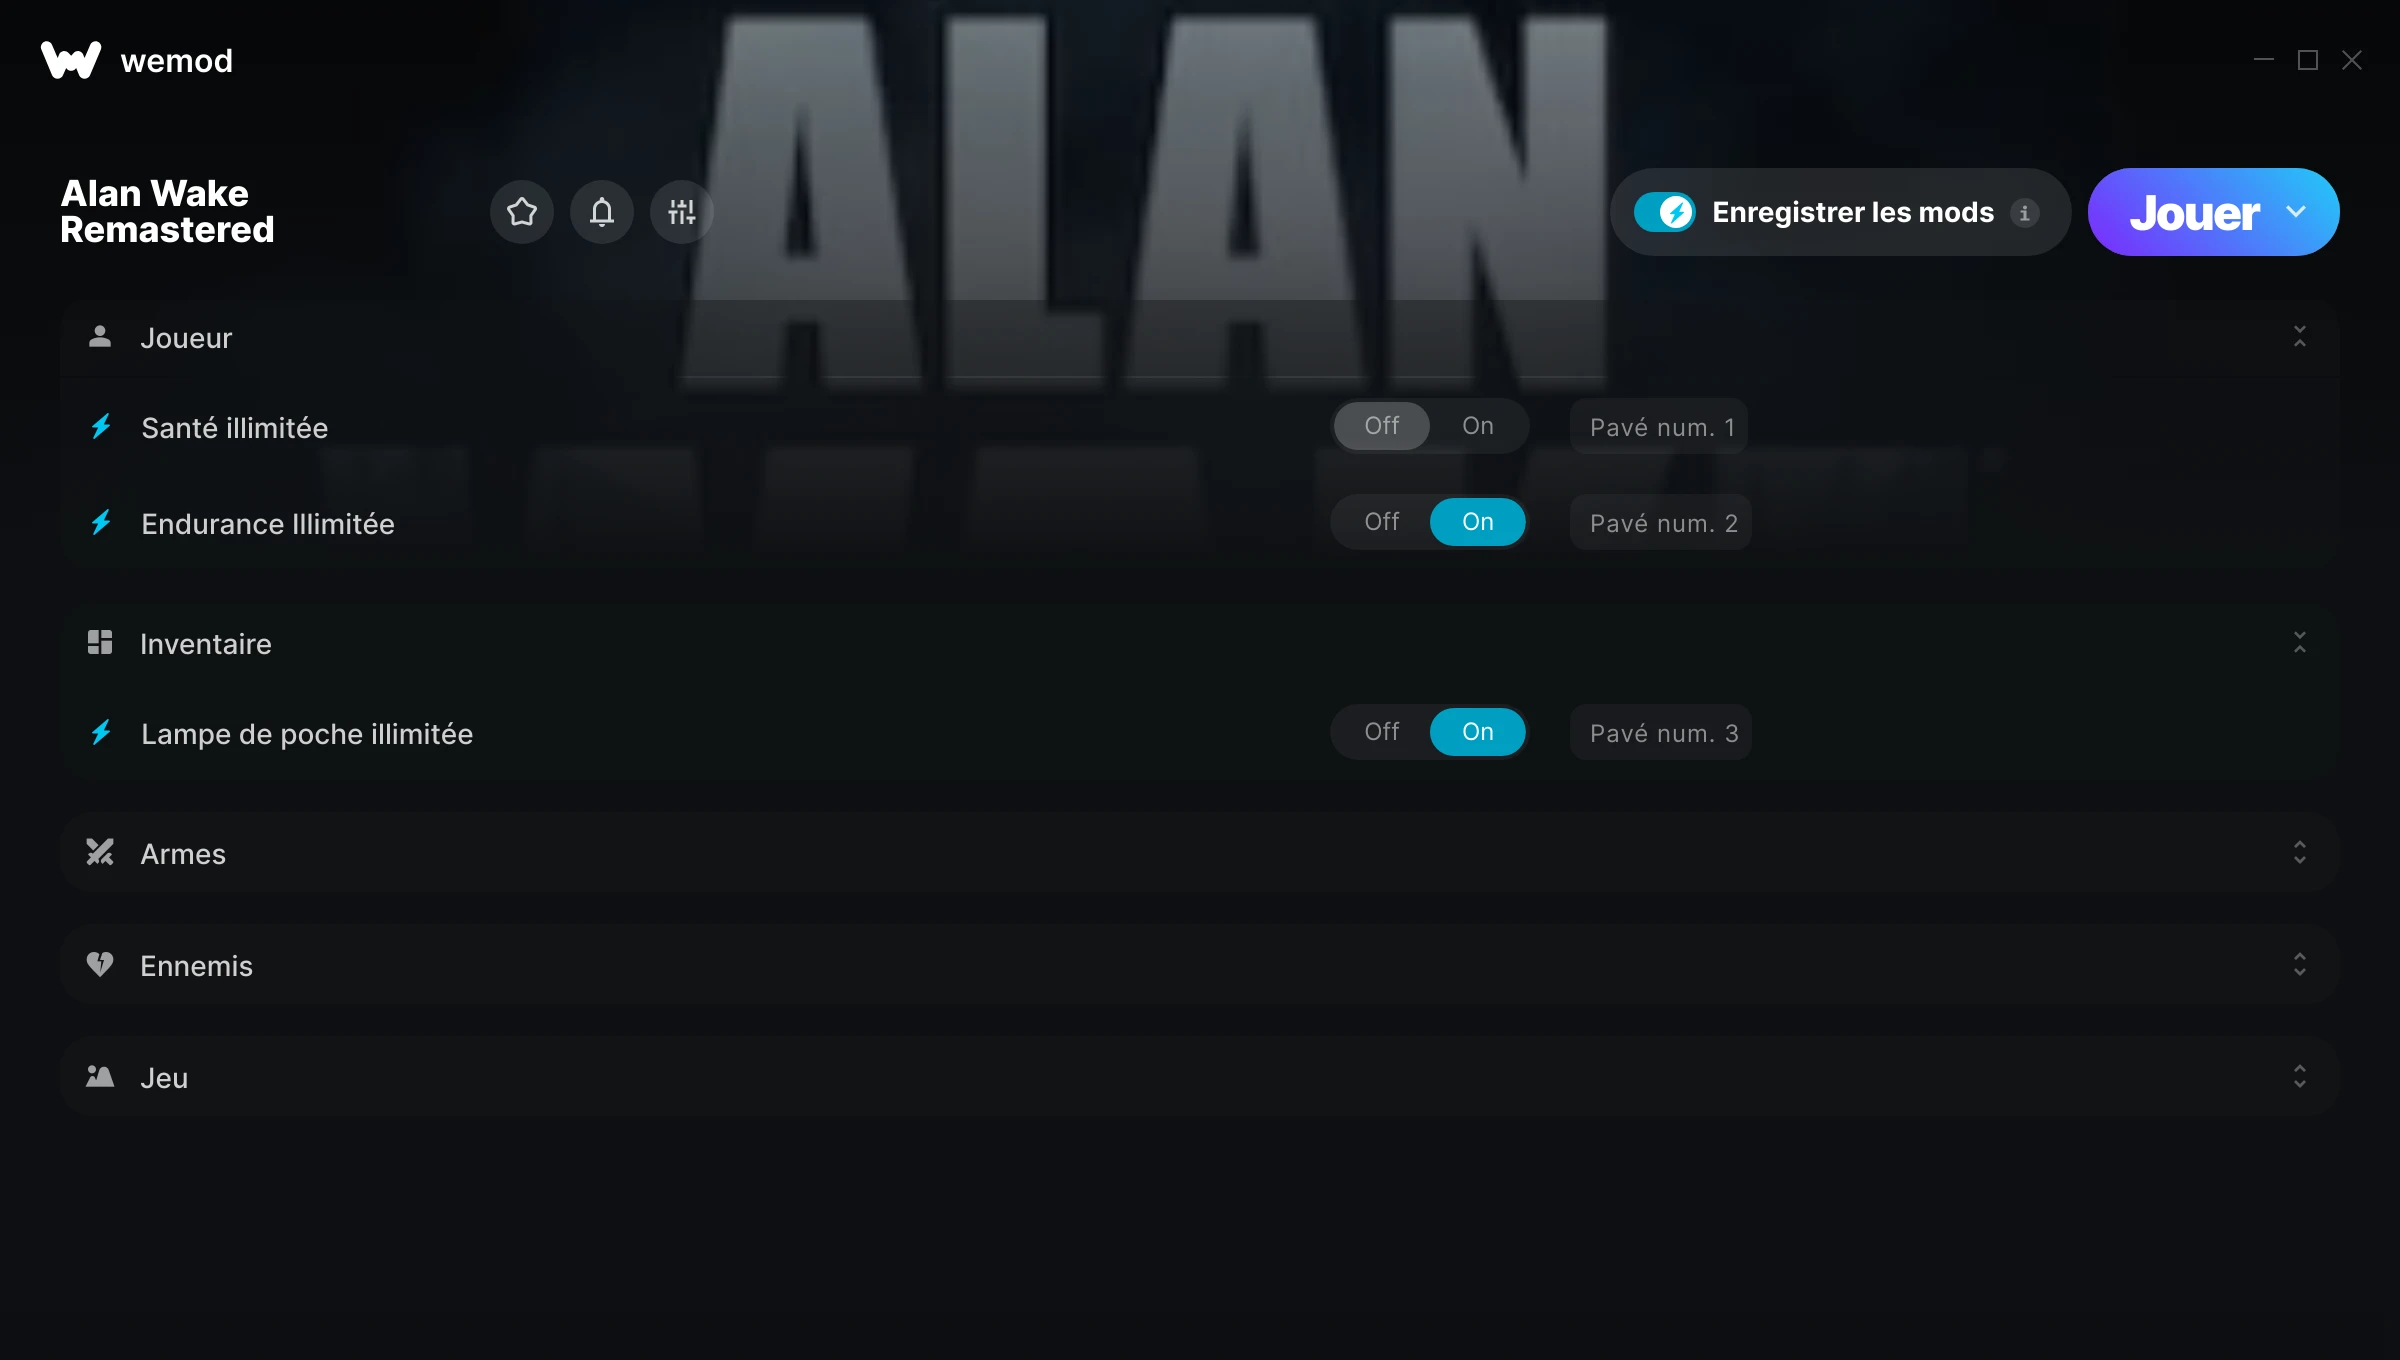Click the favorite star icon
The image size is (2400, 1360).
522,212
